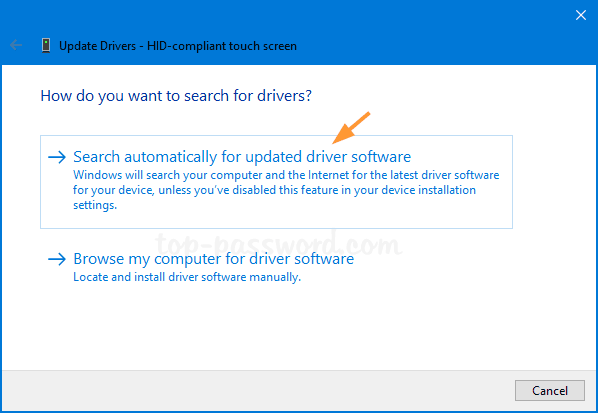Click the back arrow in the title bar

pyautogui.click(x=16, y=45)
